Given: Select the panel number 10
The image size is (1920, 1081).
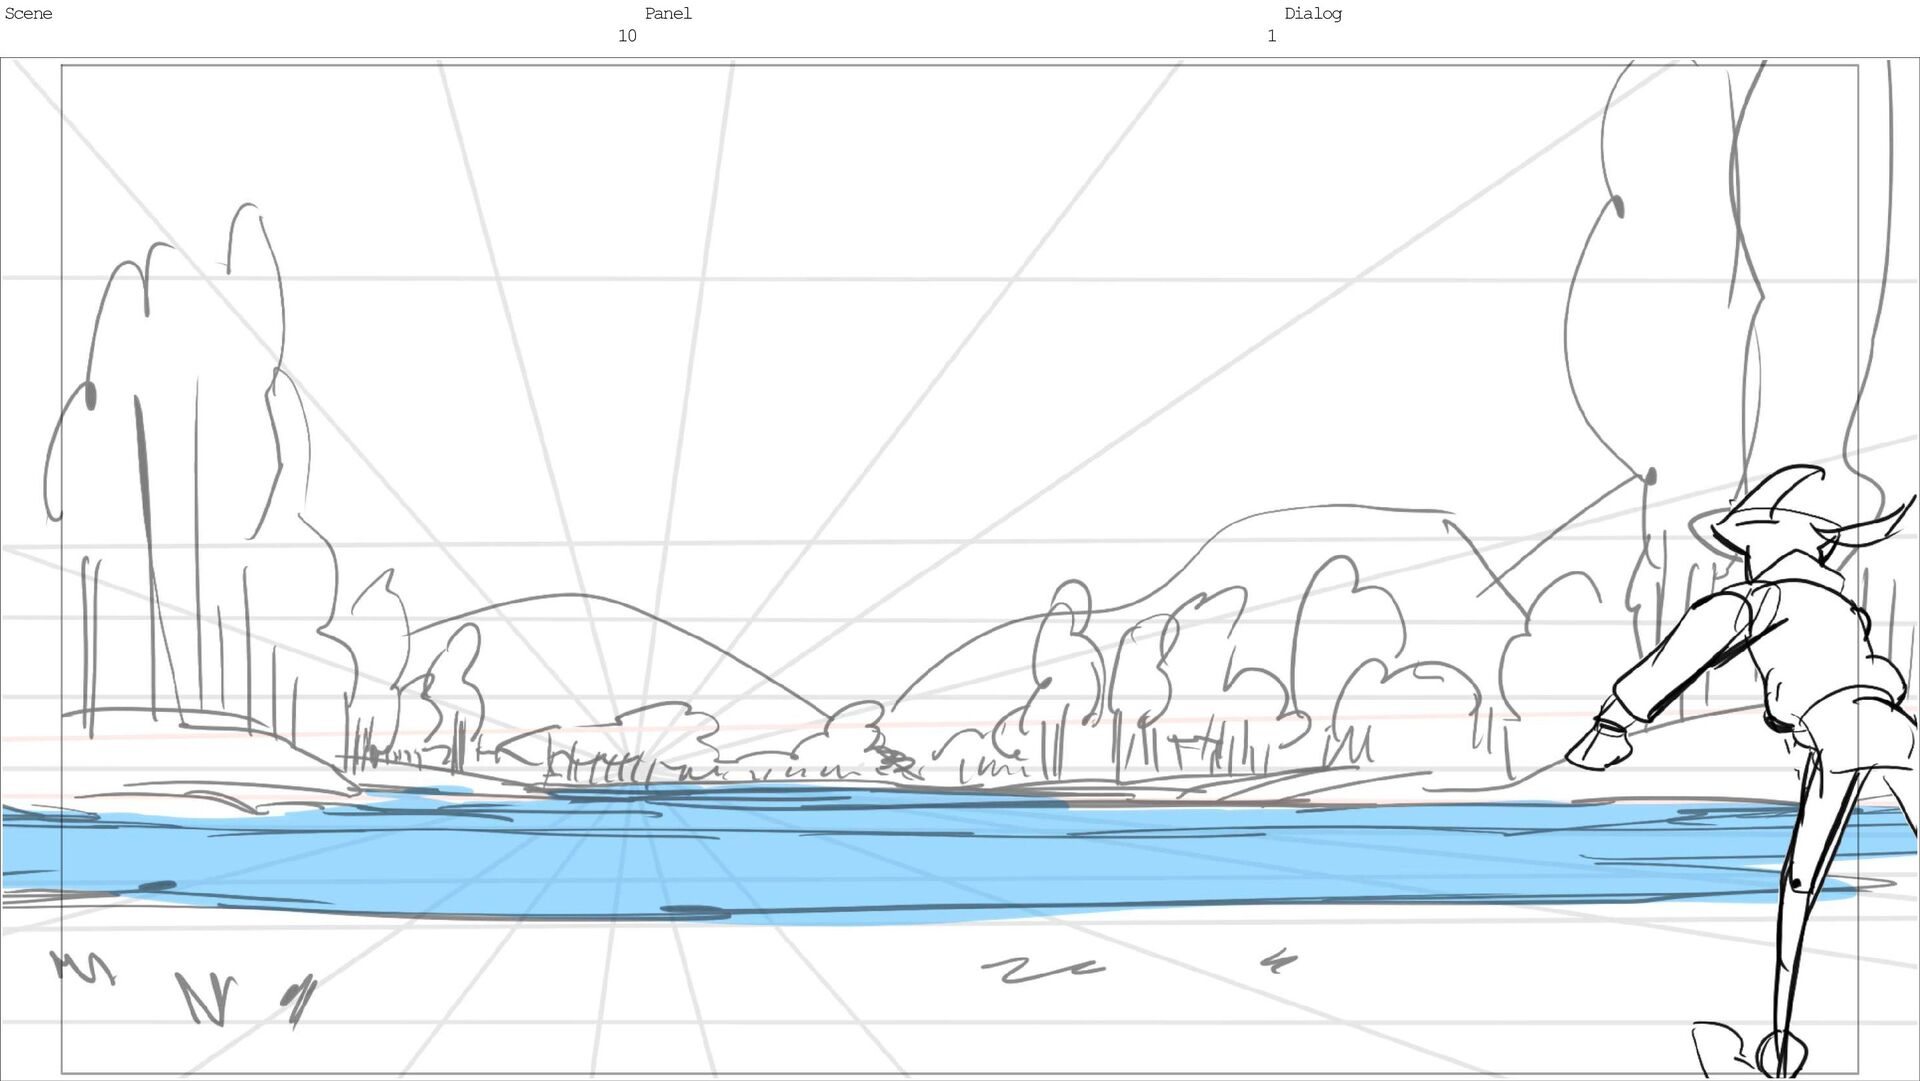Looking at the screenshot, I should 627,36.
